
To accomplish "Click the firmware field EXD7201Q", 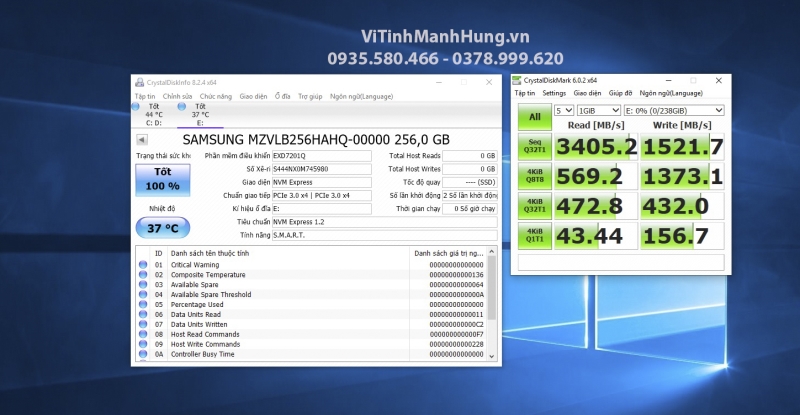I will point(321,156).
